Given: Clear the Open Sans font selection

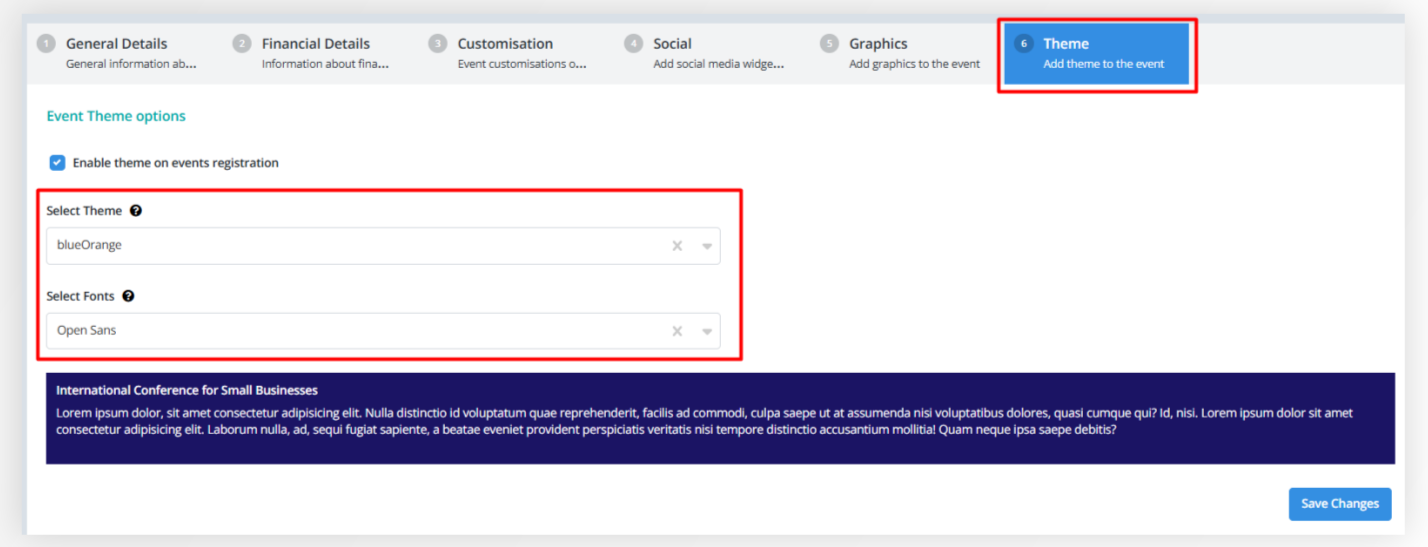Looking at the screenshot, I should point(677,331).
